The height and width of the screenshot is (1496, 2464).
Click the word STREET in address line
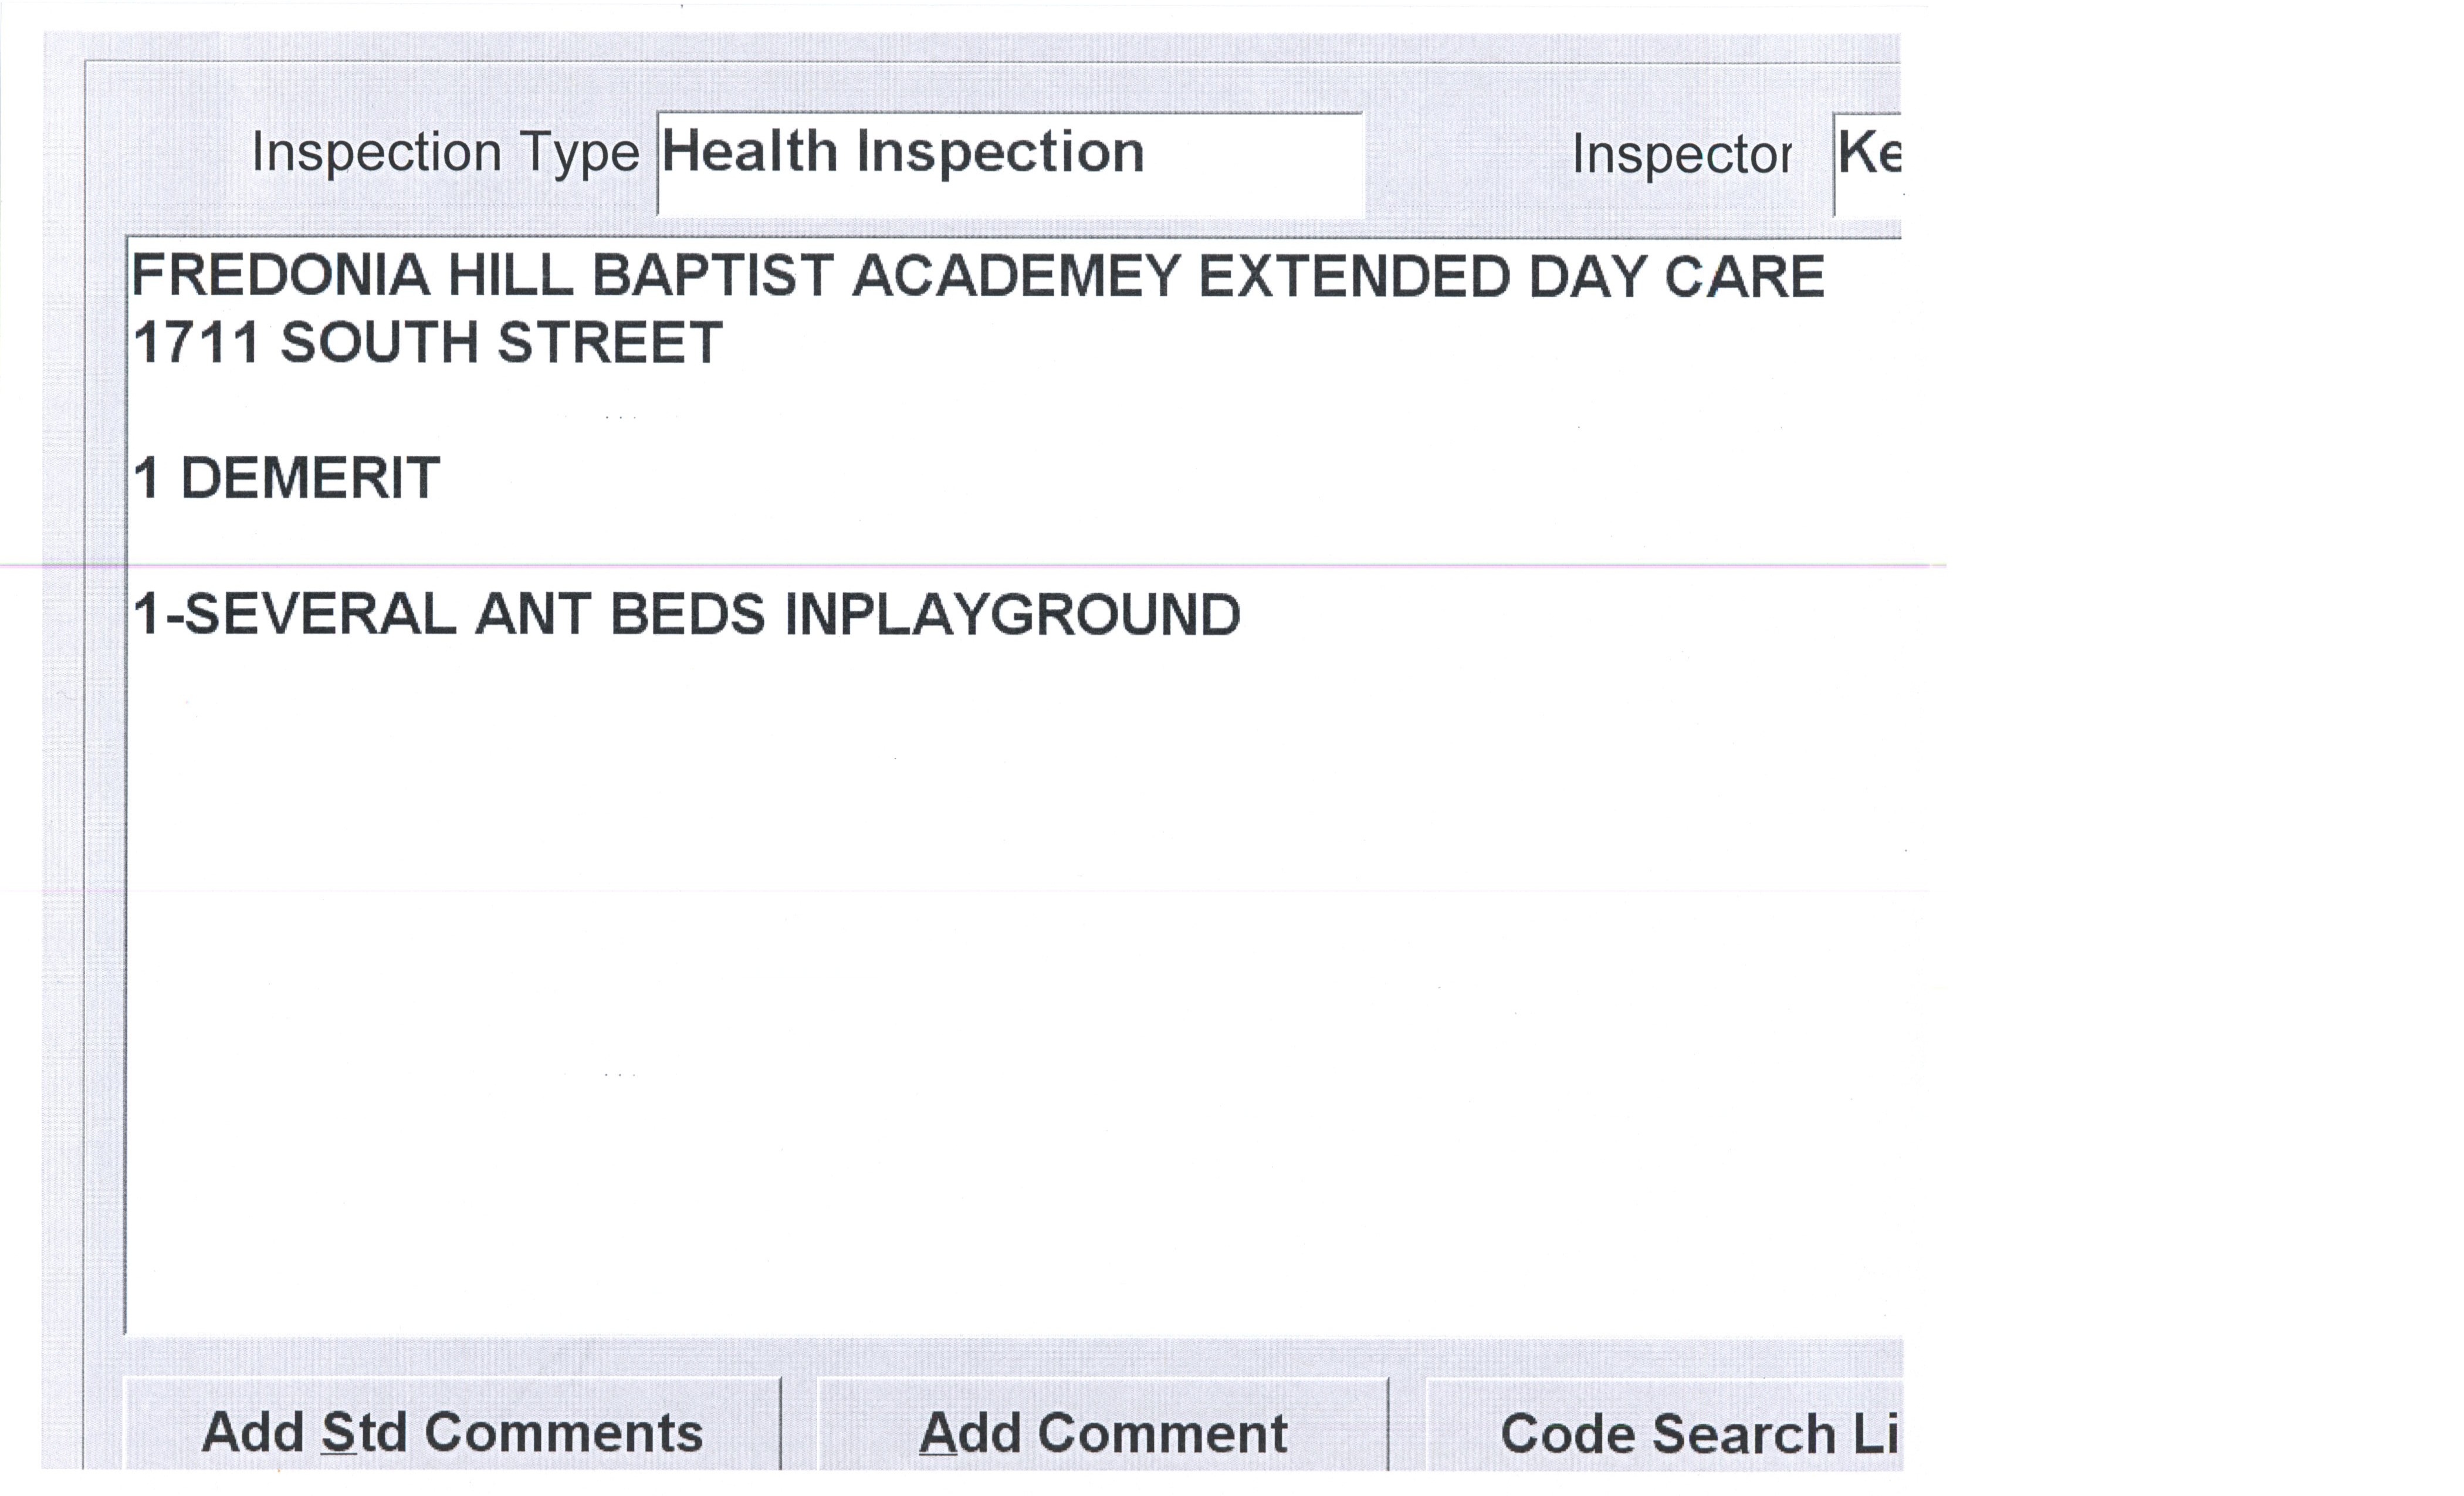coord(610,343)
